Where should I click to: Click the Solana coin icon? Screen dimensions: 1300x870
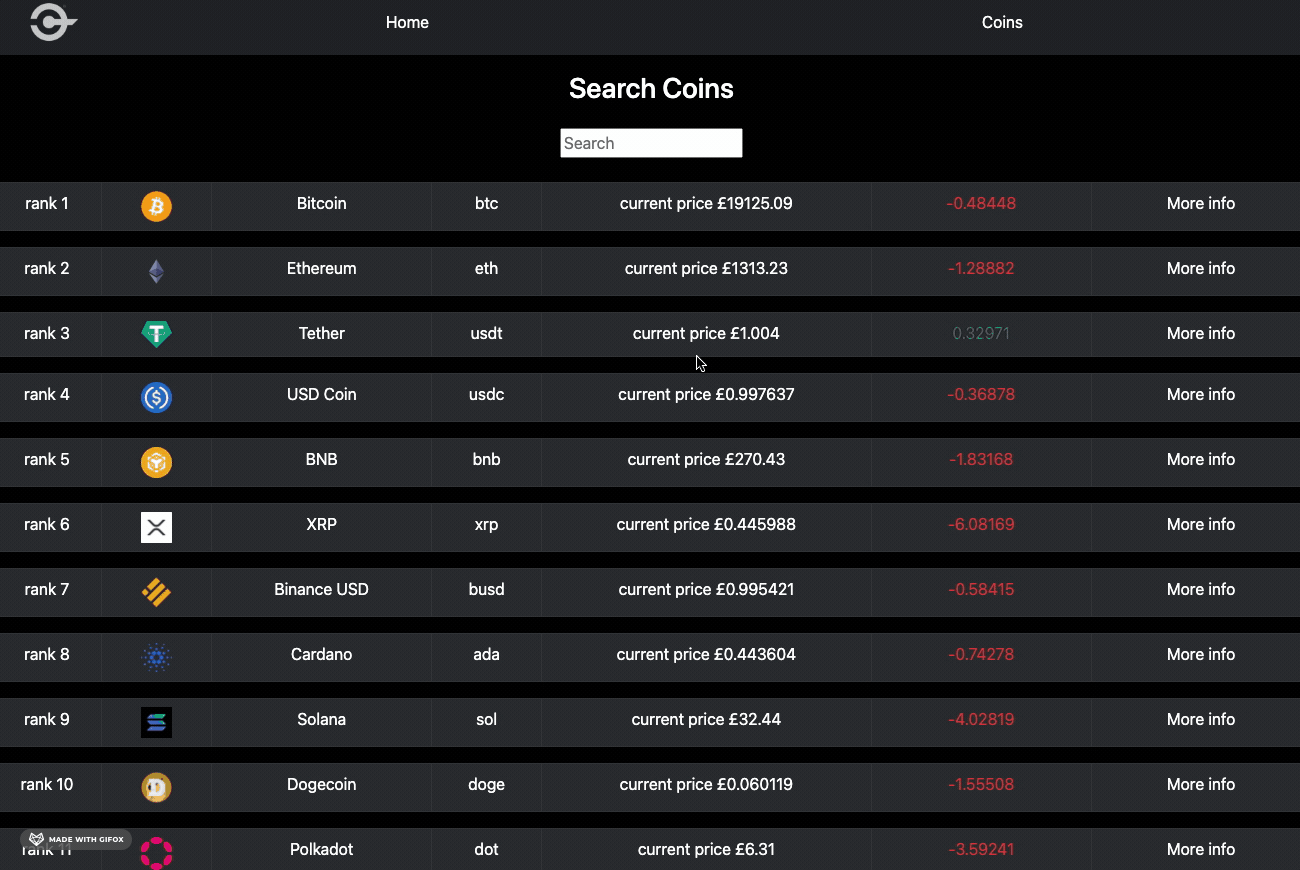coord(156,722)
